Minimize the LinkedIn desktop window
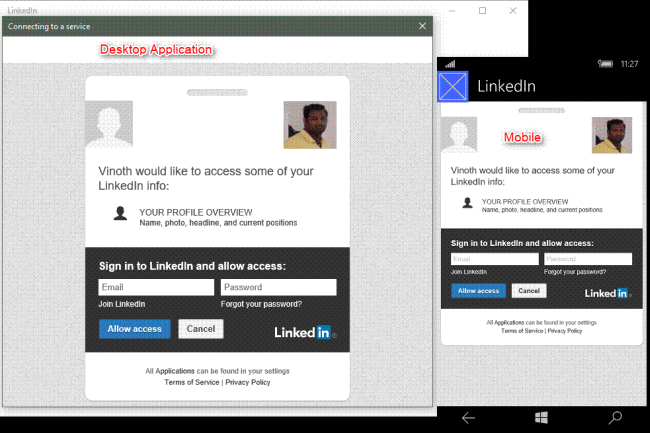This screenshot has height=433, width=650. tap(452, 11)
